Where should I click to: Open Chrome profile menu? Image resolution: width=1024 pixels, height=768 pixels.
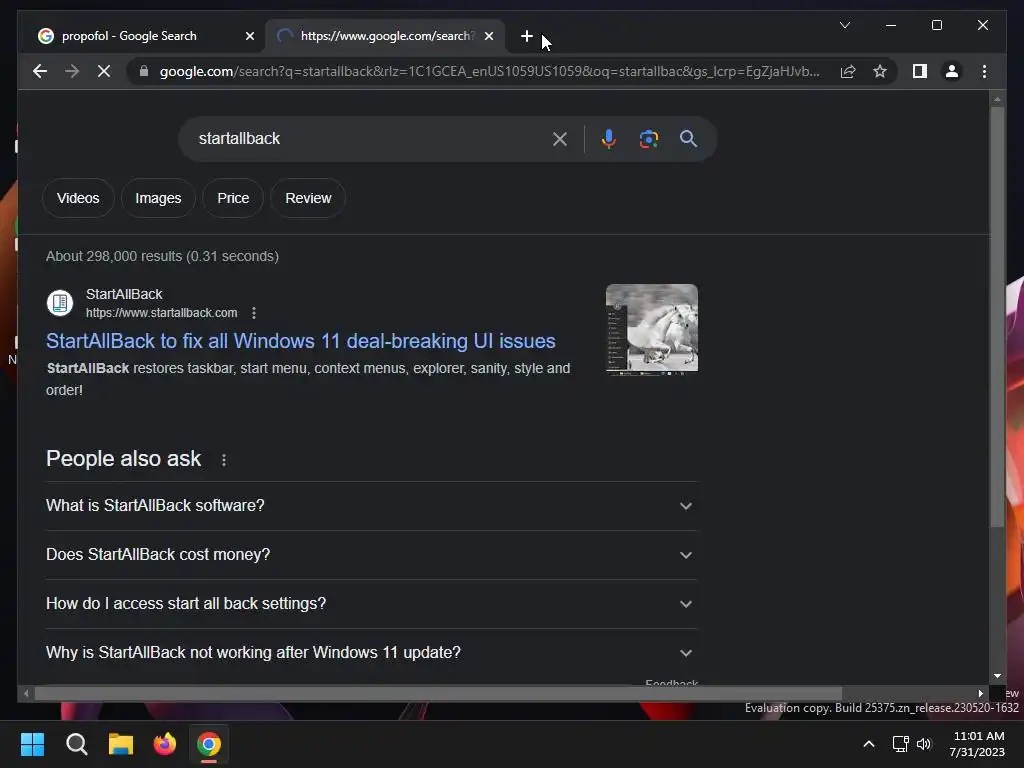point(952,71)
